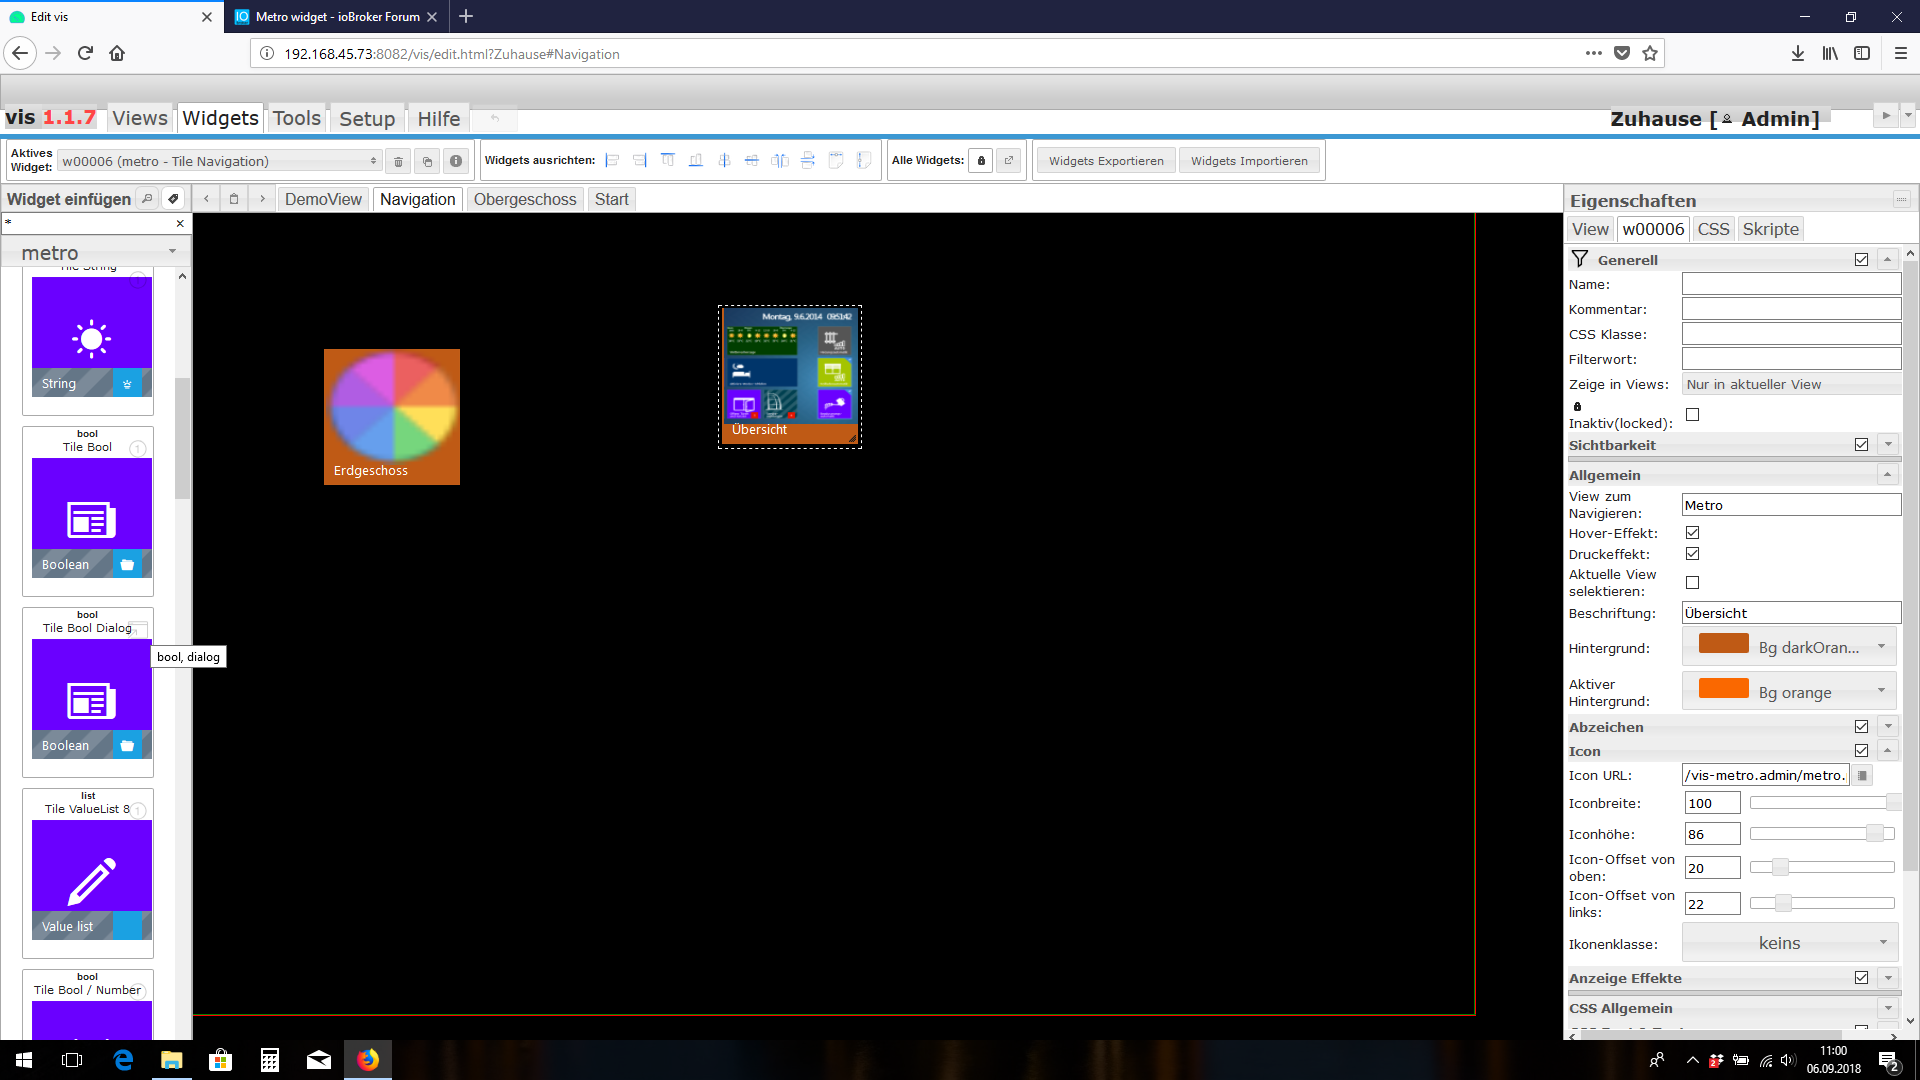The image size is (1920, 1080).
Task: Open the Aktives Widget dropdown
Action: tap(220, 161)
